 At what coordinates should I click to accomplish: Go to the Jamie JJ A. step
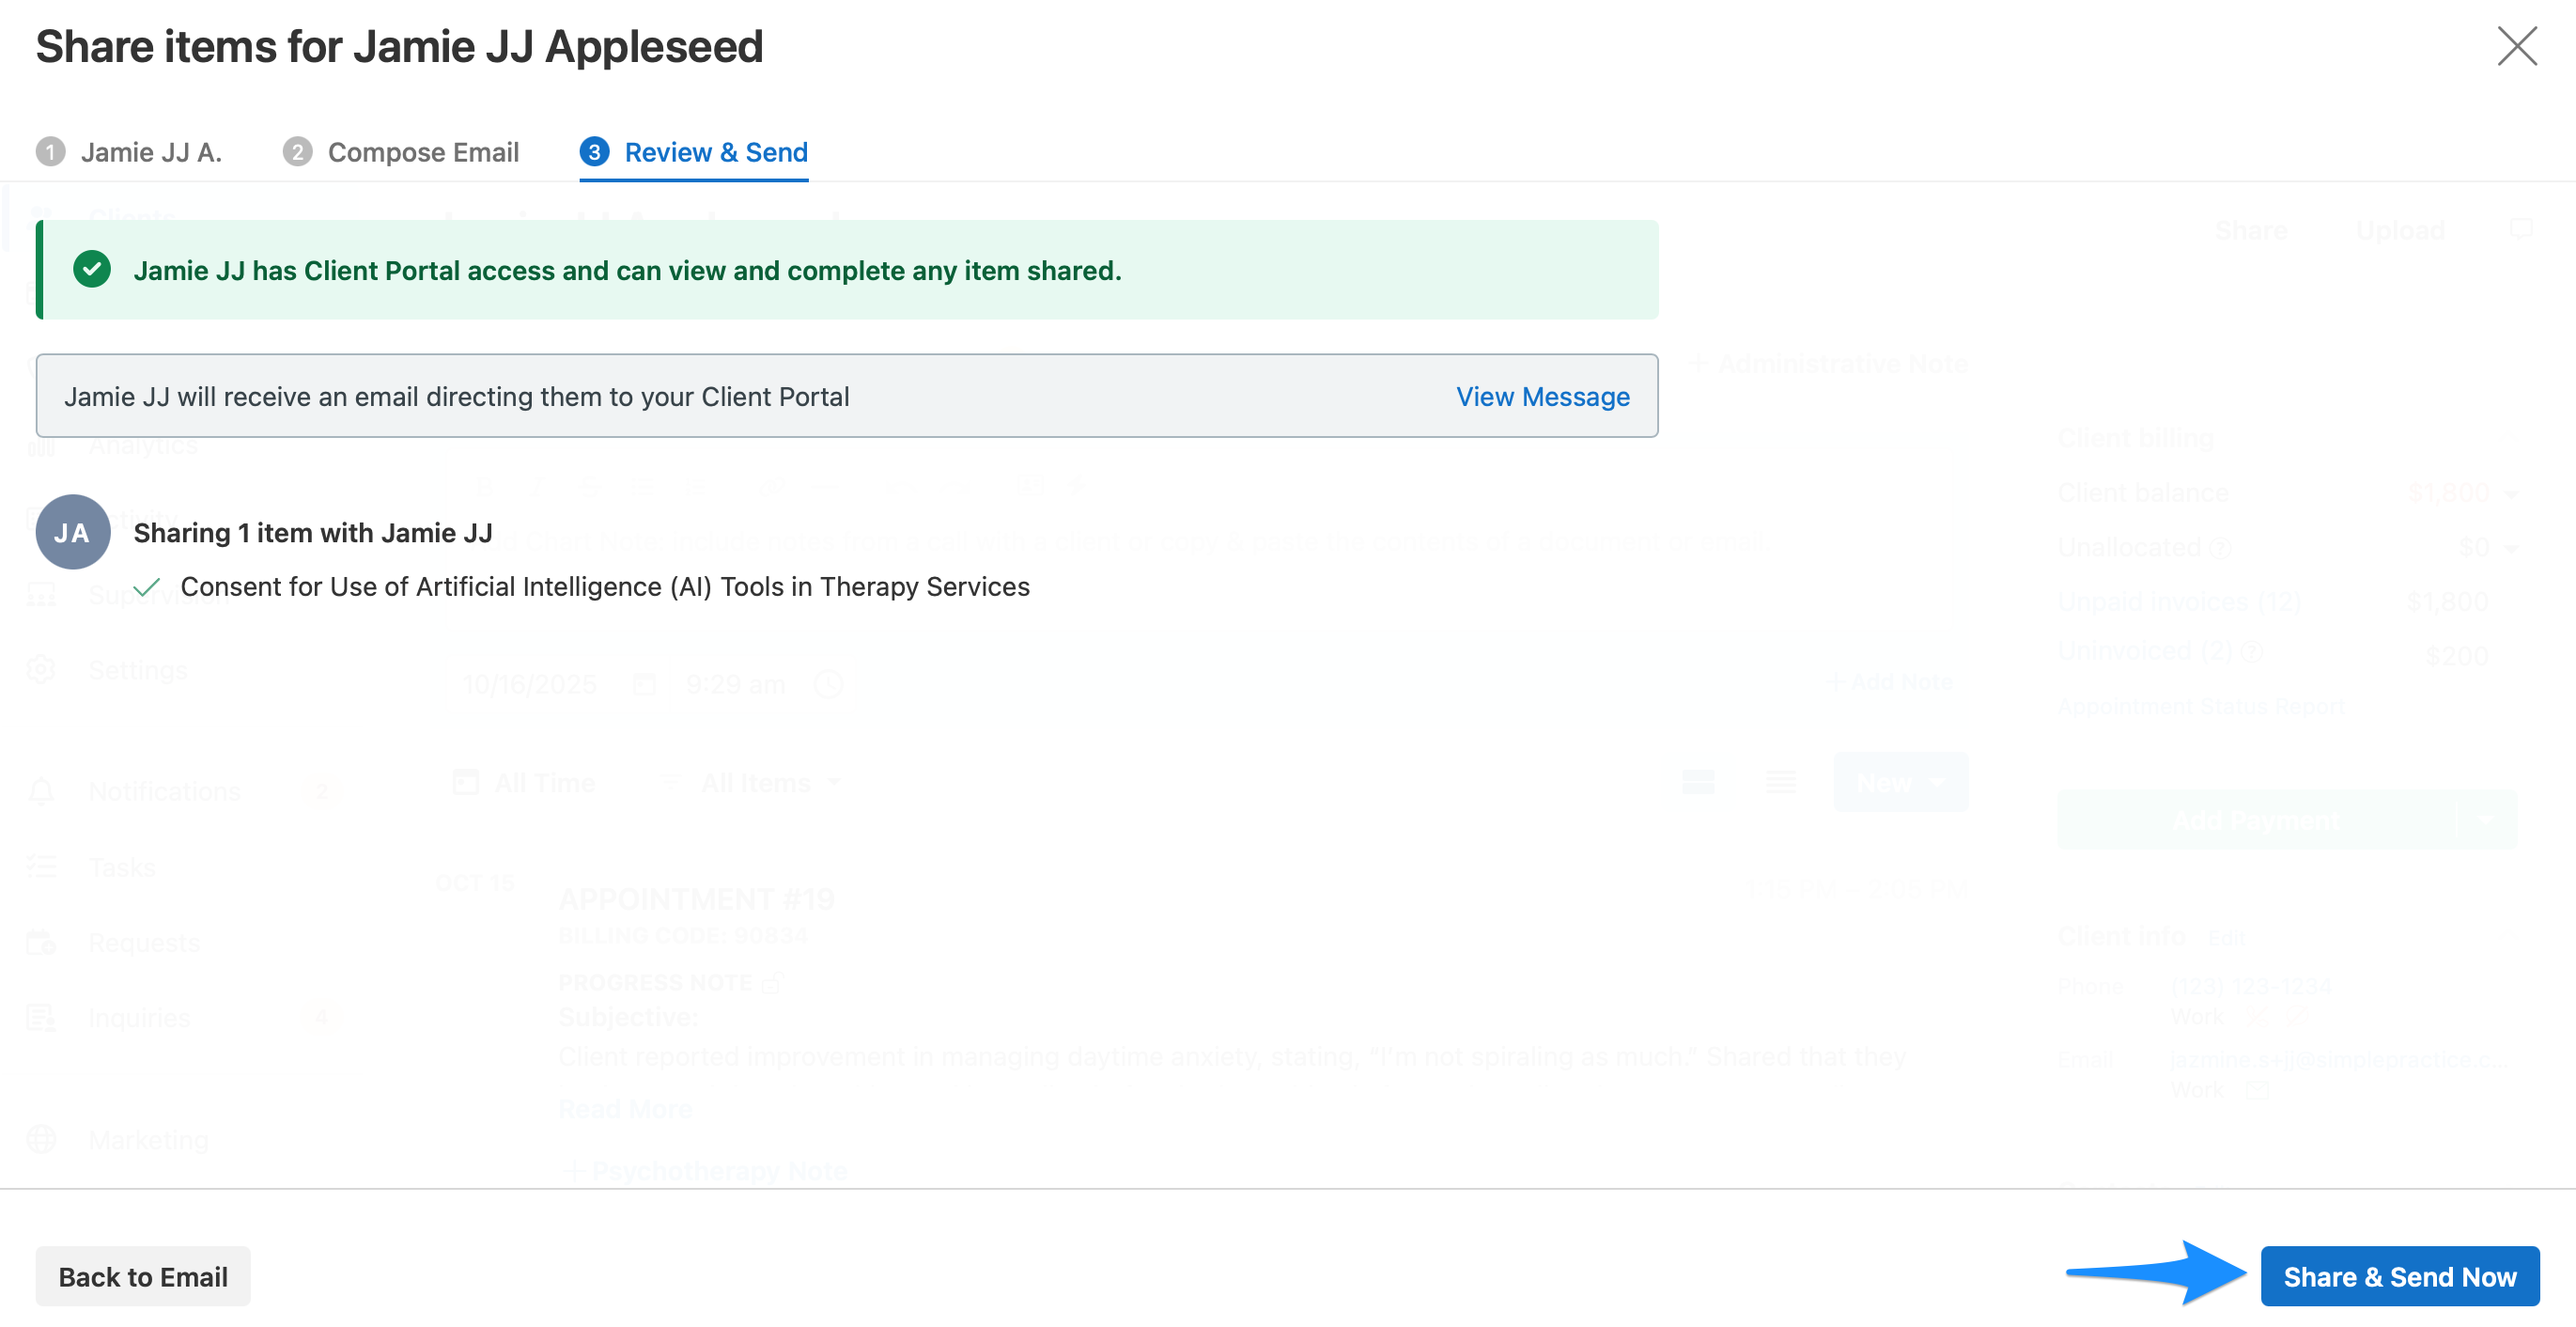[151, 152]
